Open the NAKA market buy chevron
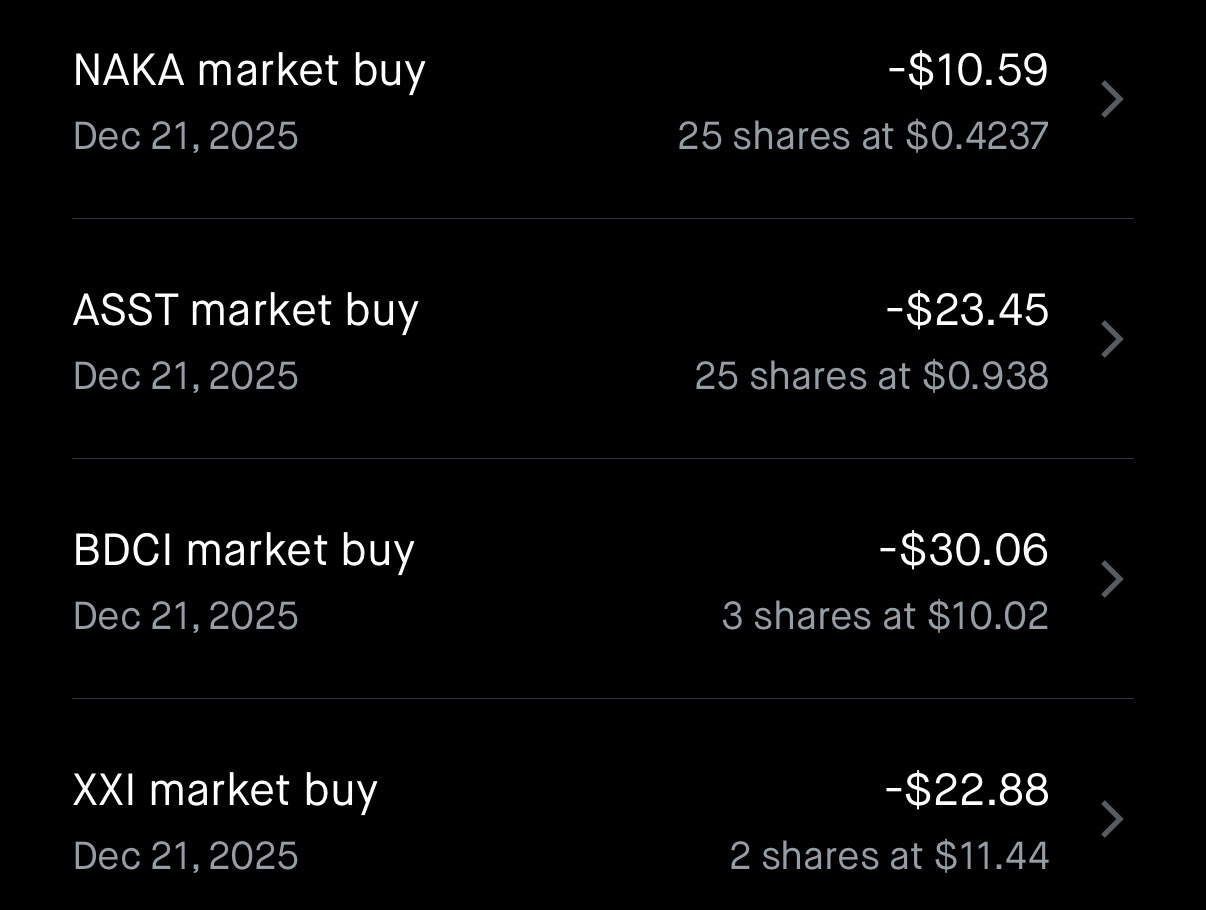This screenshot has width=1206, height=910. 1112,100
